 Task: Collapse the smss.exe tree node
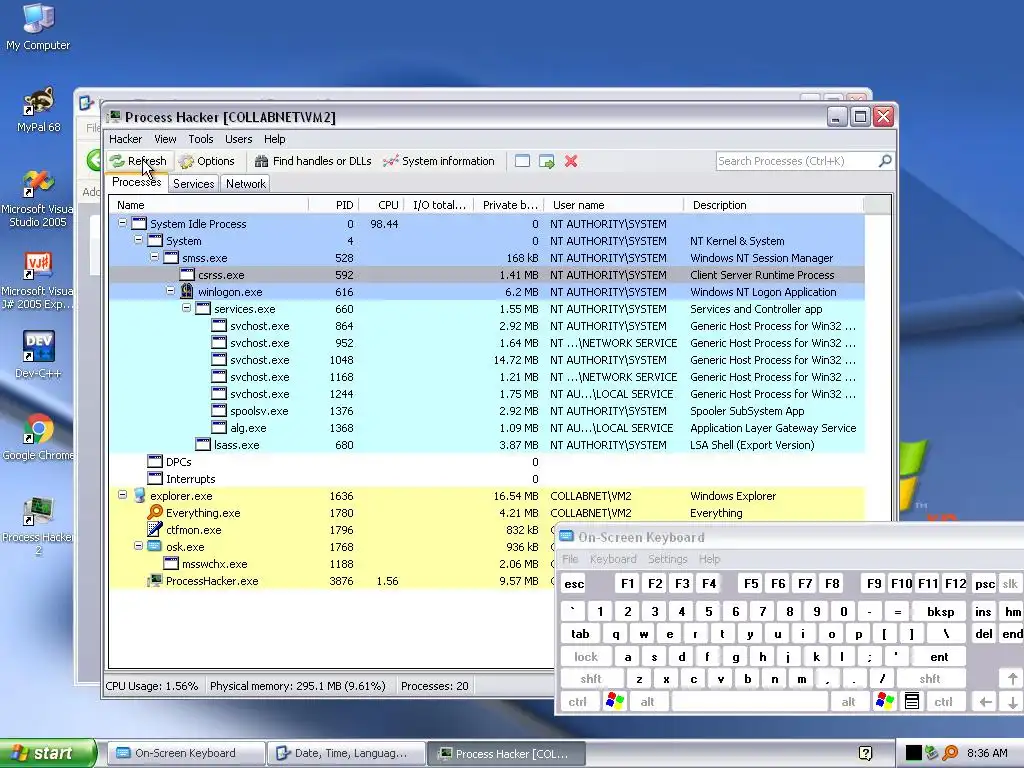pyautogui.click(x=154, y=257)
